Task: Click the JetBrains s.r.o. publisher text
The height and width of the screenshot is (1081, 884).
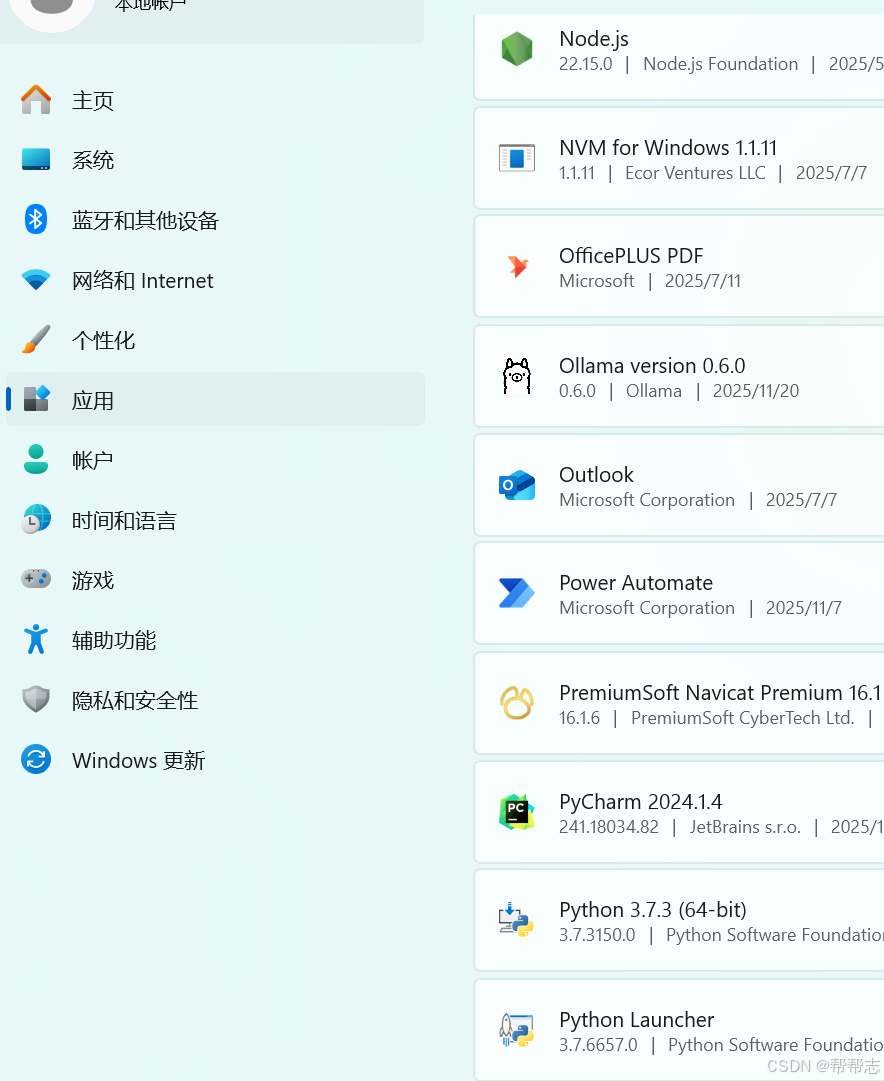Action: tap(745, 826)
